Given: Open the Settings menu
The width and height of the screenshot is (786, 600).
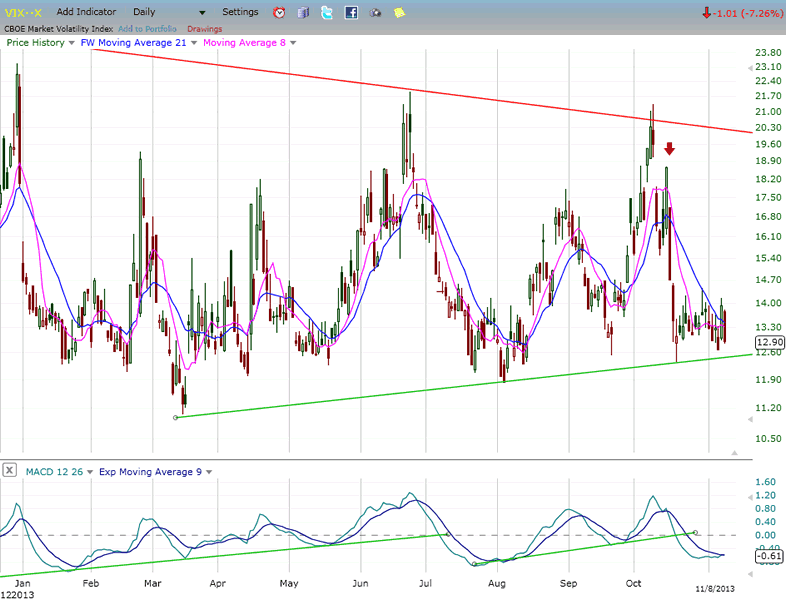Looking at the screenshot, I should coord(240,13).
